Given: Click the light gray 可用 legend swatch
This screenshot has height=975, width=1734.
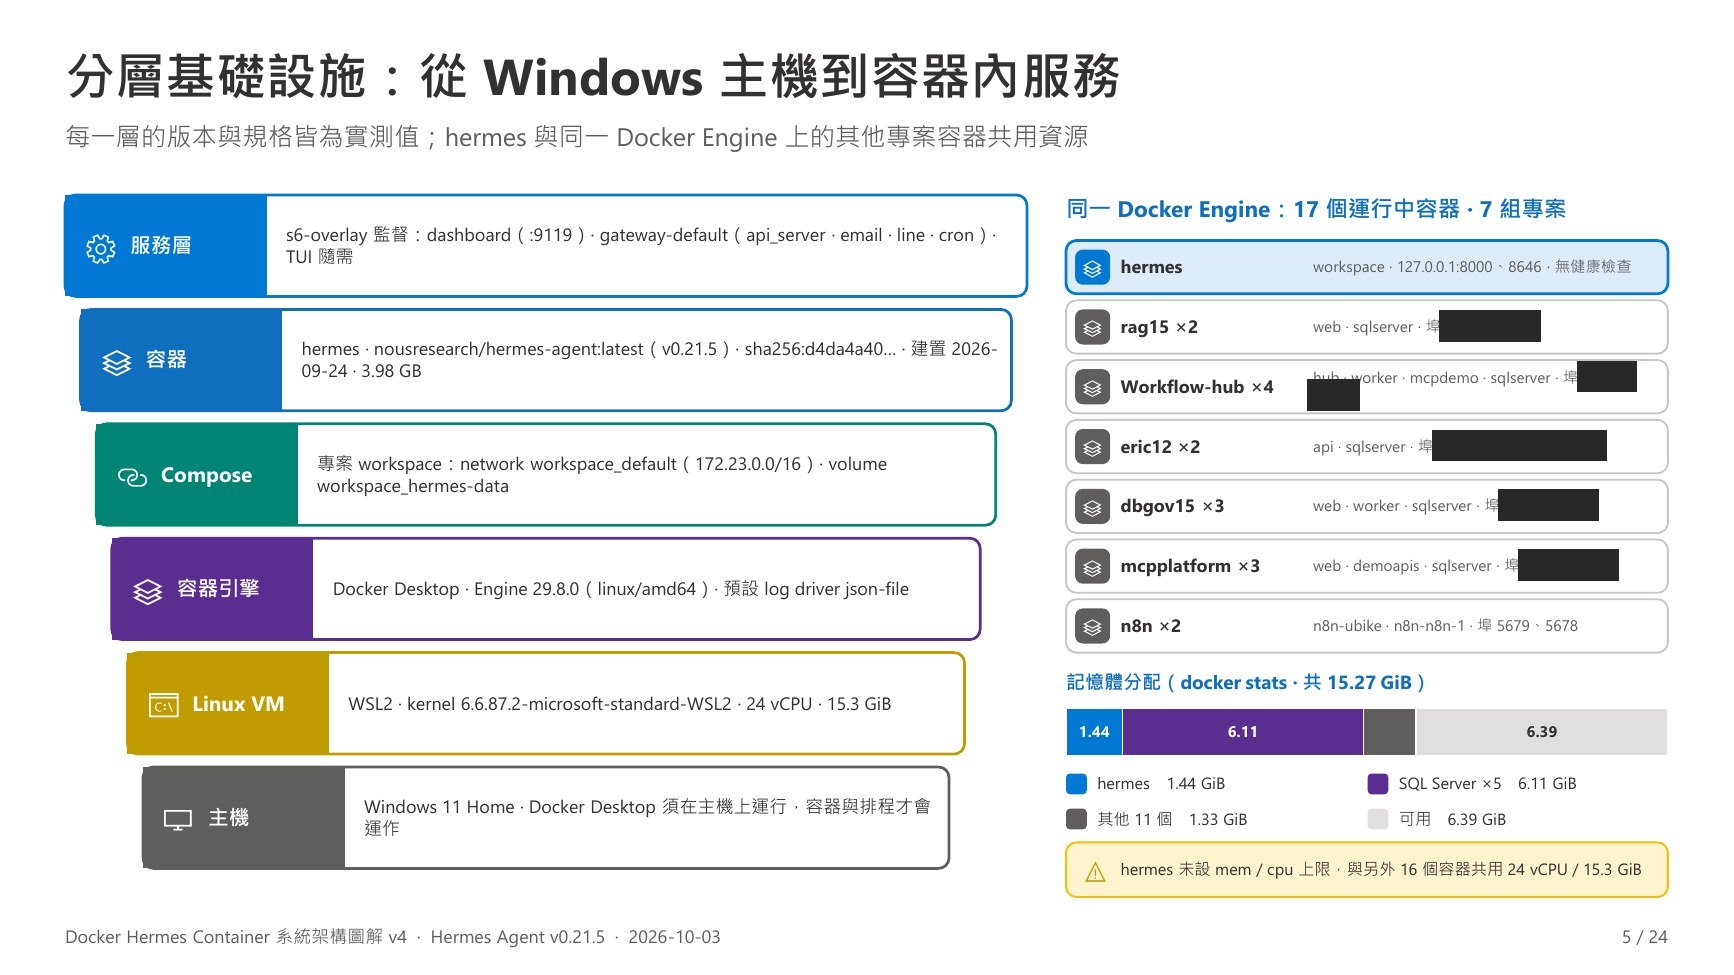Looking at the screenshot, I should click(1378, 819).
